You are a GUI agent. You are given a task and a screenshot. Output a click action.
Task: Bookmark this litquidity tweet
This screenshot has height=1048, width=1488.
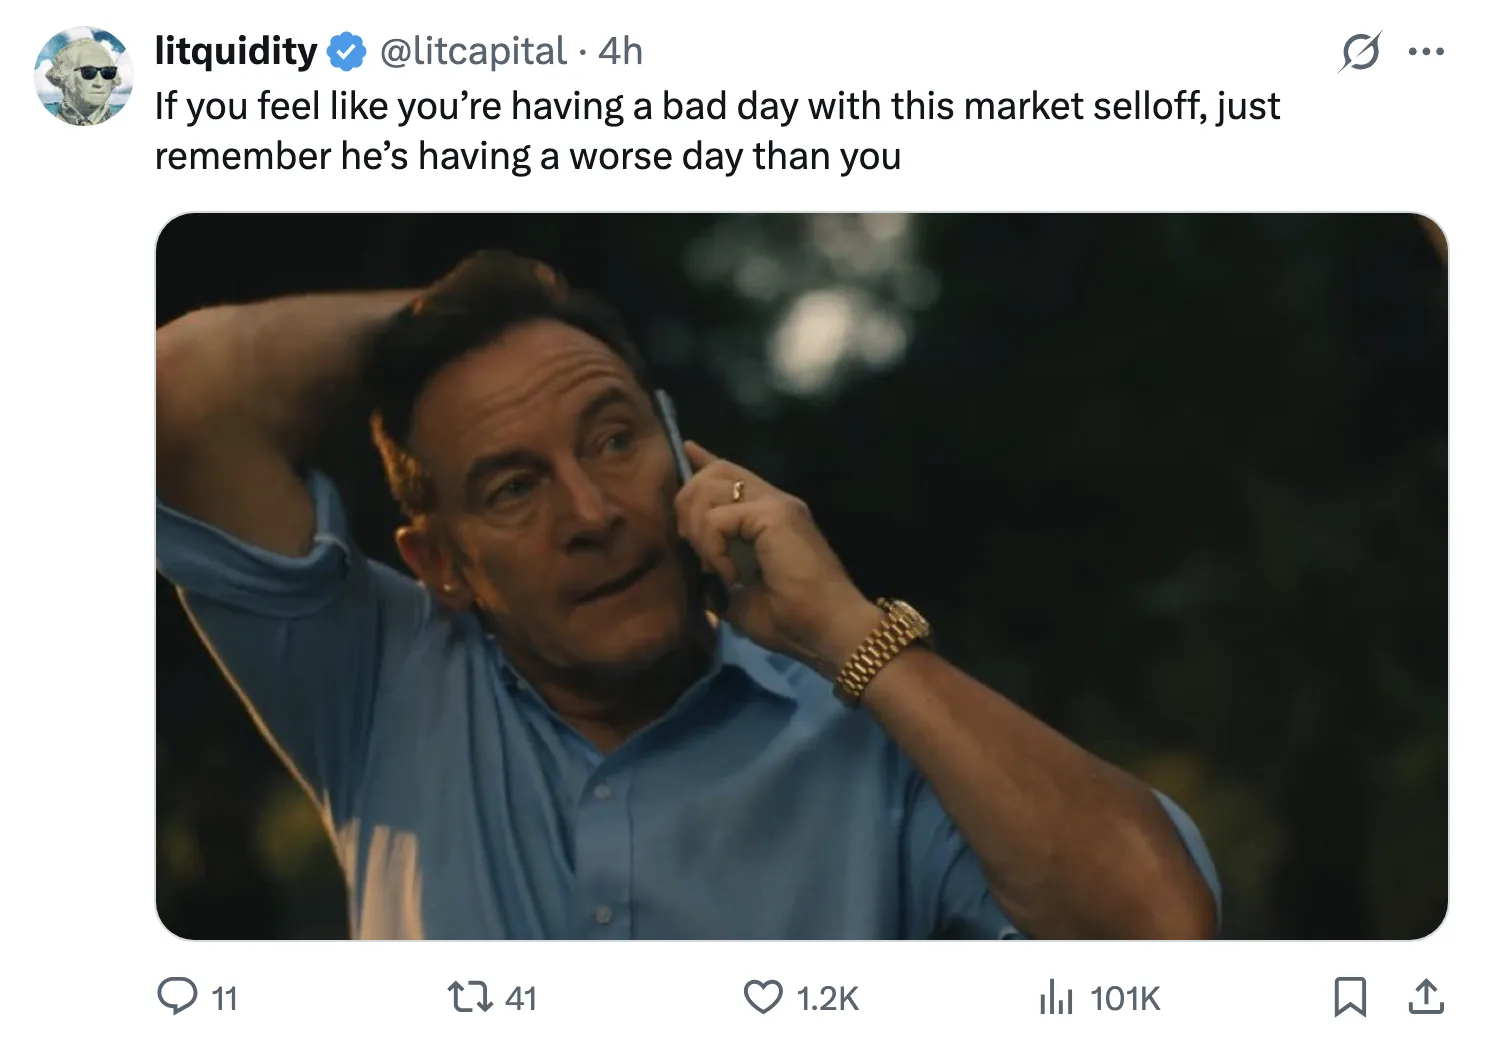pyautogui.click(x=1350, y=997)
